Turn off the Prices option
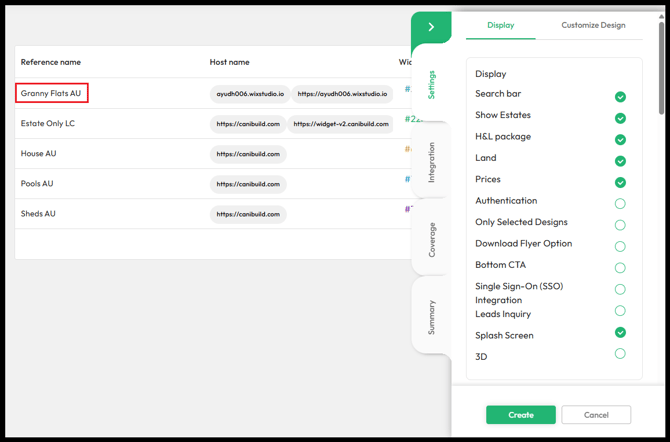 pyautogui.click(x=620, y=183)
